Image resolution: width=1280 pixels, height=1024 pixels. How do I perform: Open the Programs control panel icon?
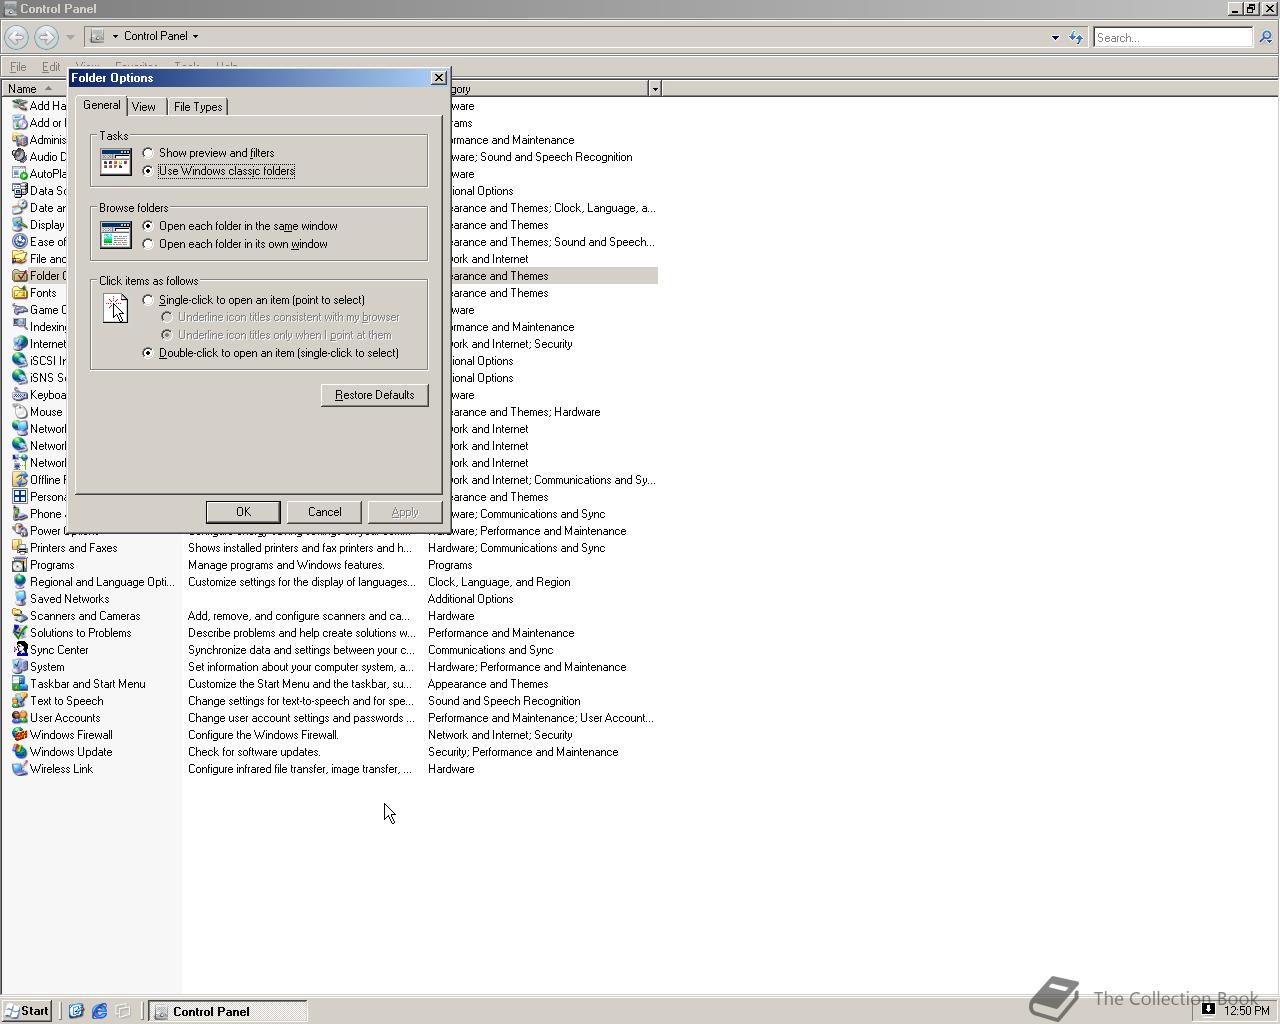pyautogui.click(x=19, y=565)
